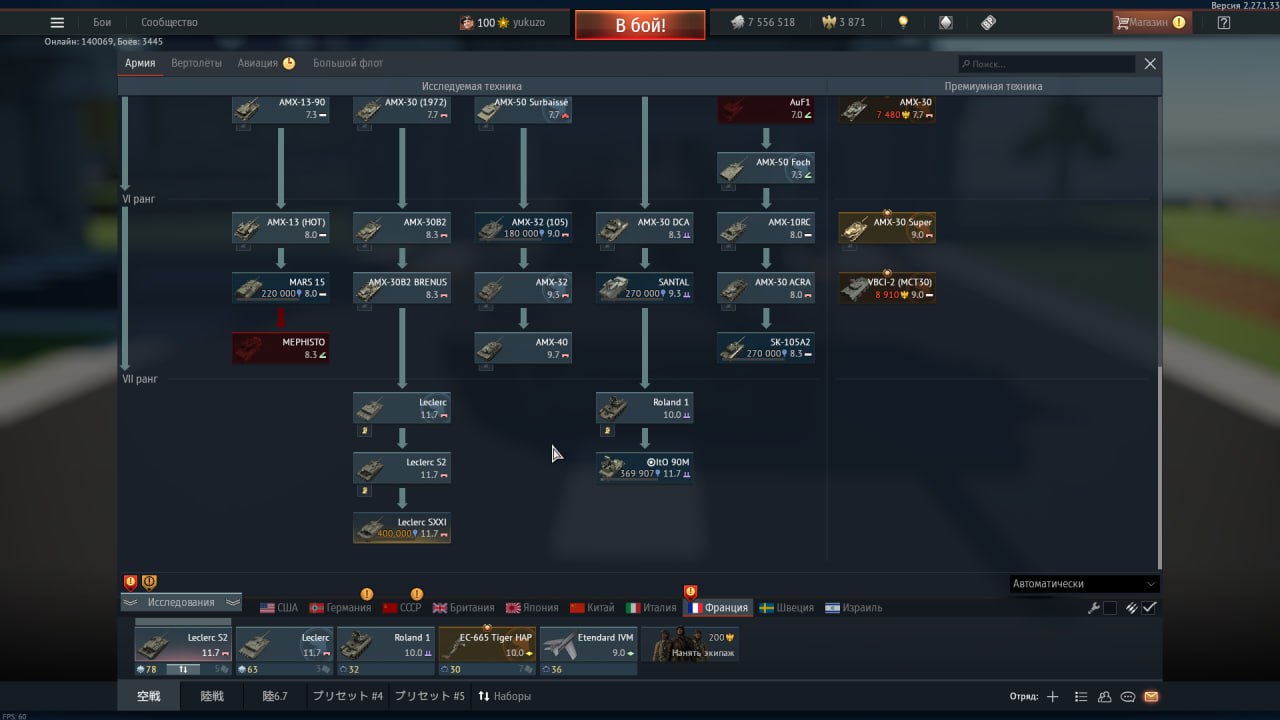Image resolution: width=1280 pixels, height=720 pixels.
Task: Select the SANTAL vehicle card
Action: pyautogui.click(x=645, y=288)
